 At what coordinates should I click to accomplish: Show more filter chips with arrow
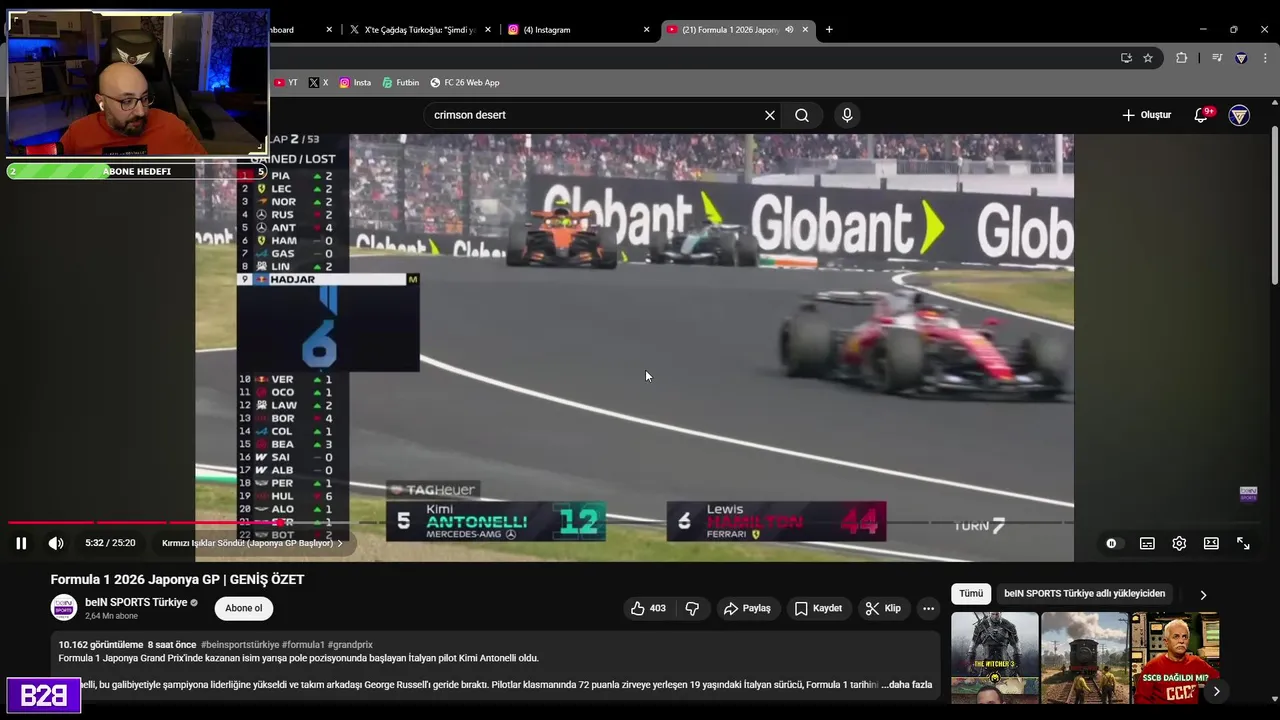[x=1203, y=594]
